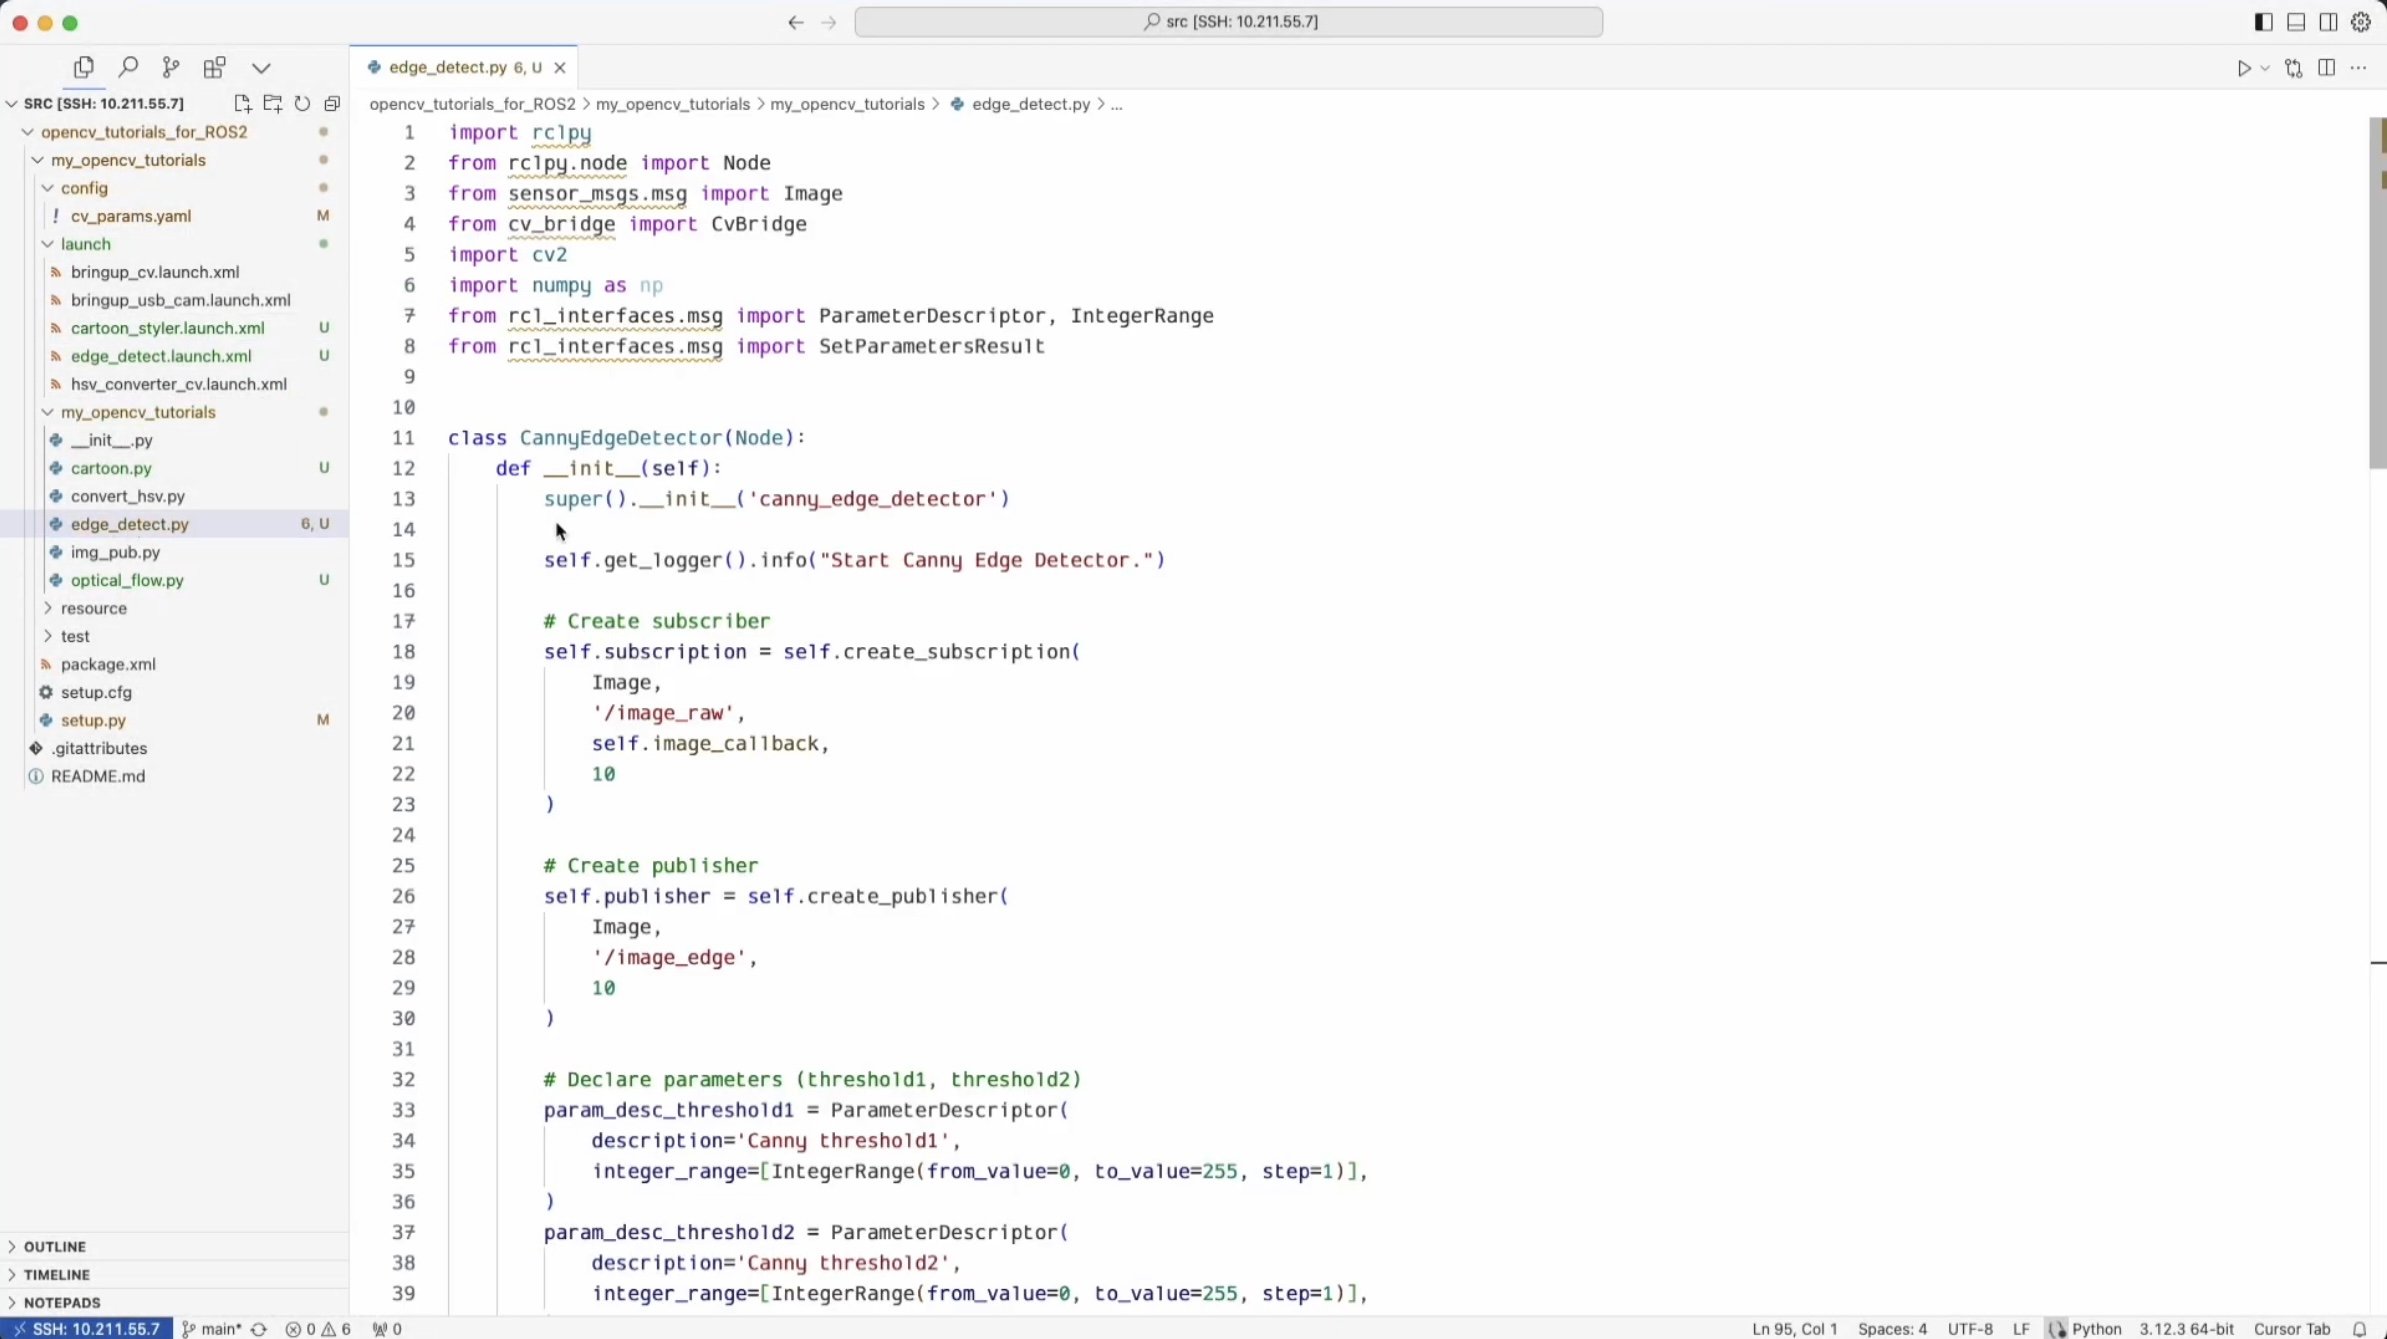This screenshot has height=1339, width=2387.
Task: Open the Search panel icon
Action: tap(128, 67)
